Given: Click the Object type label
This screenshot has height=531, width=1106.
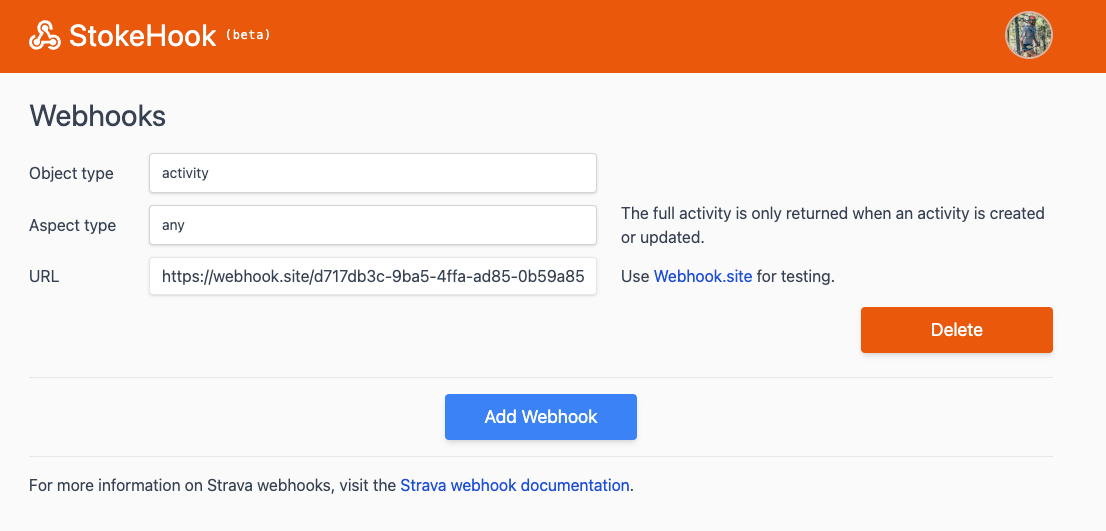Looking at the screenshot, I should pyautogui.click(x=71, y=173).
